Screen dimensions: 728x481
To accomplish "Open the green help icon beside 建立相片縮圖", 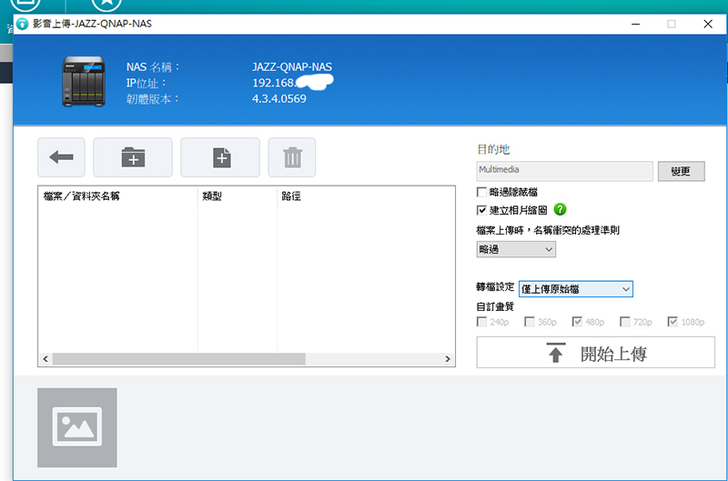I will (560, 209).
